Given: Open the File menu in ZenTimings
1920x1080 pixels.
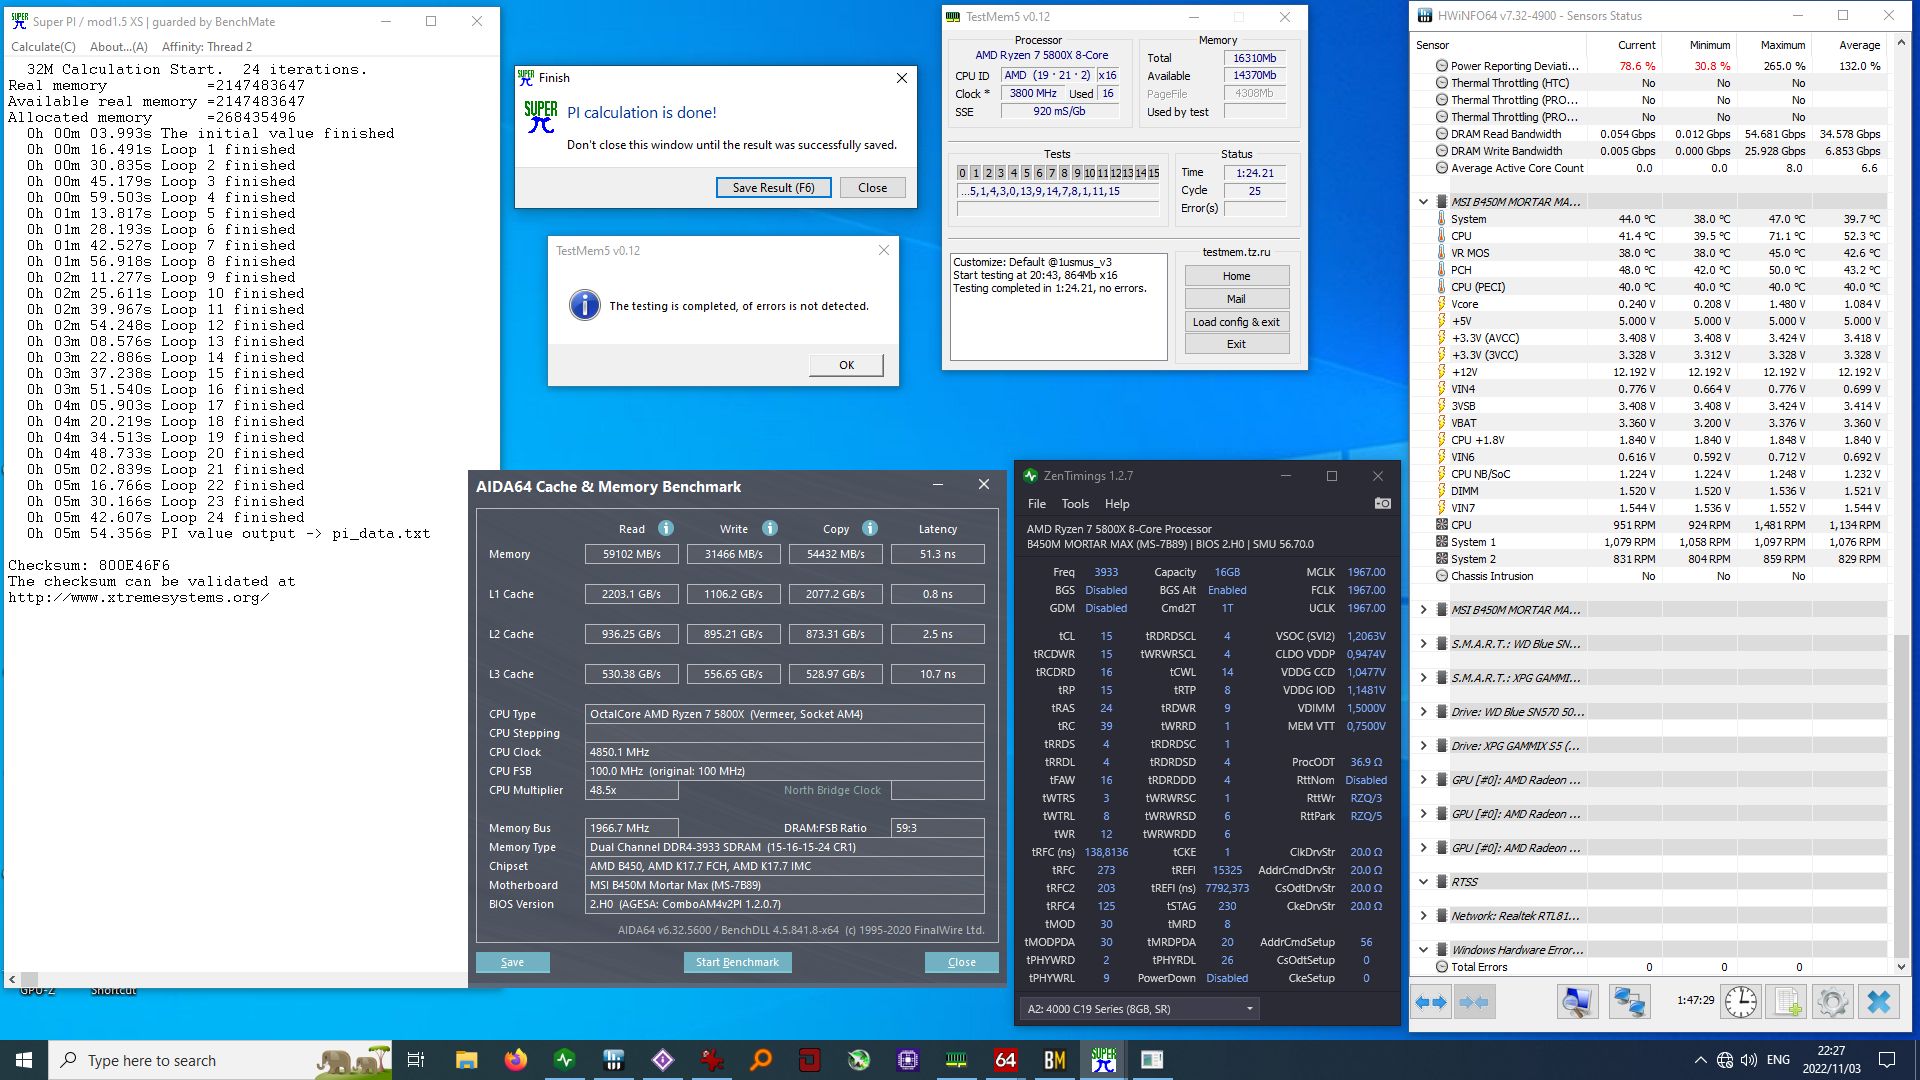Looking at the screenshot, I should point(1037,504).
